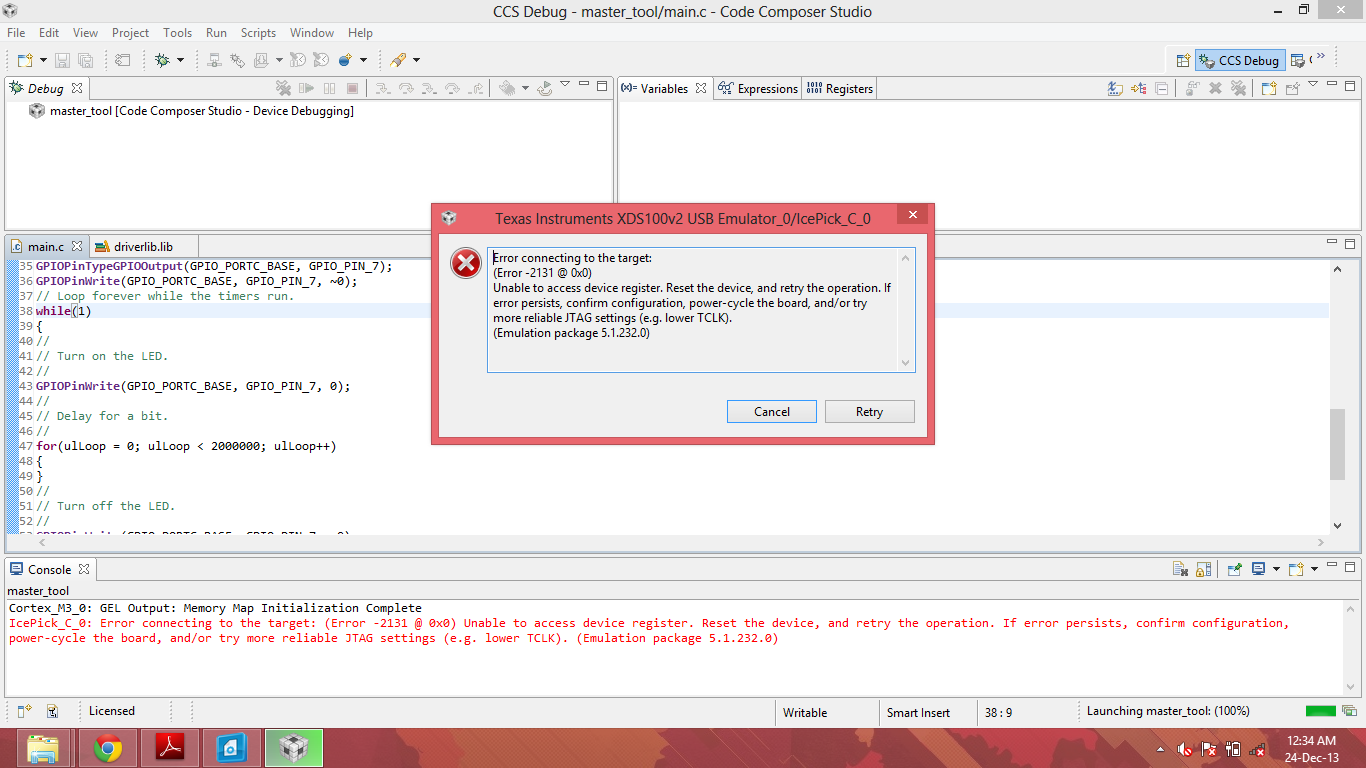Click the Retry button in the error dialog

(869, 412)
